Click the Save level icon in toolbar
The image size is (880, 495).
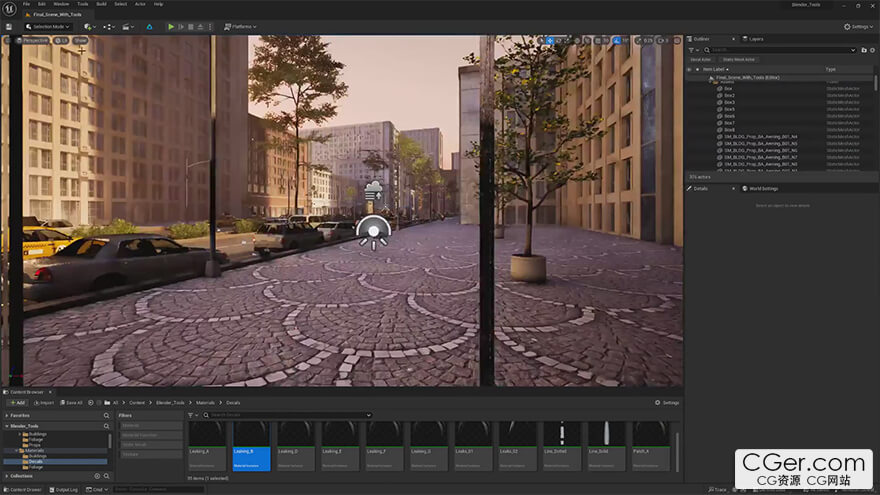pyautogui.click(x=8, y=26)
